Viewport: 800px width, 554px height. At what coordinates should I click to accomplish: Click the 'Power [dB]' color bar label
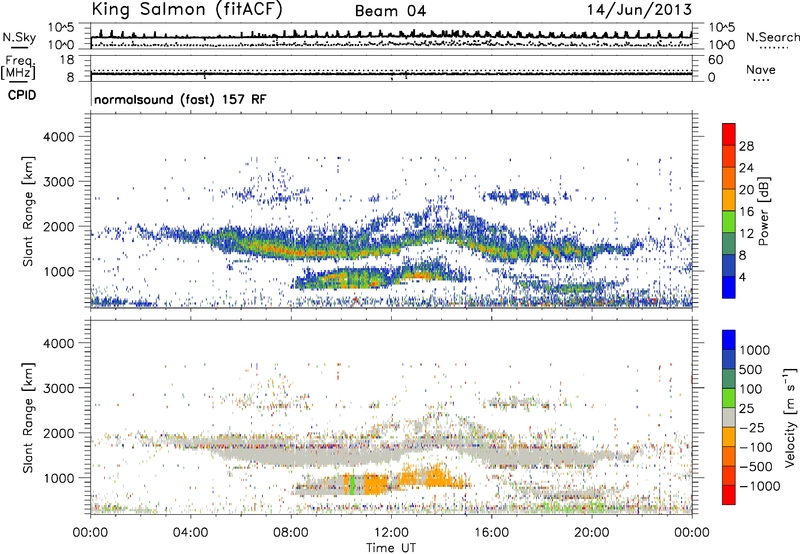[763, 211]
